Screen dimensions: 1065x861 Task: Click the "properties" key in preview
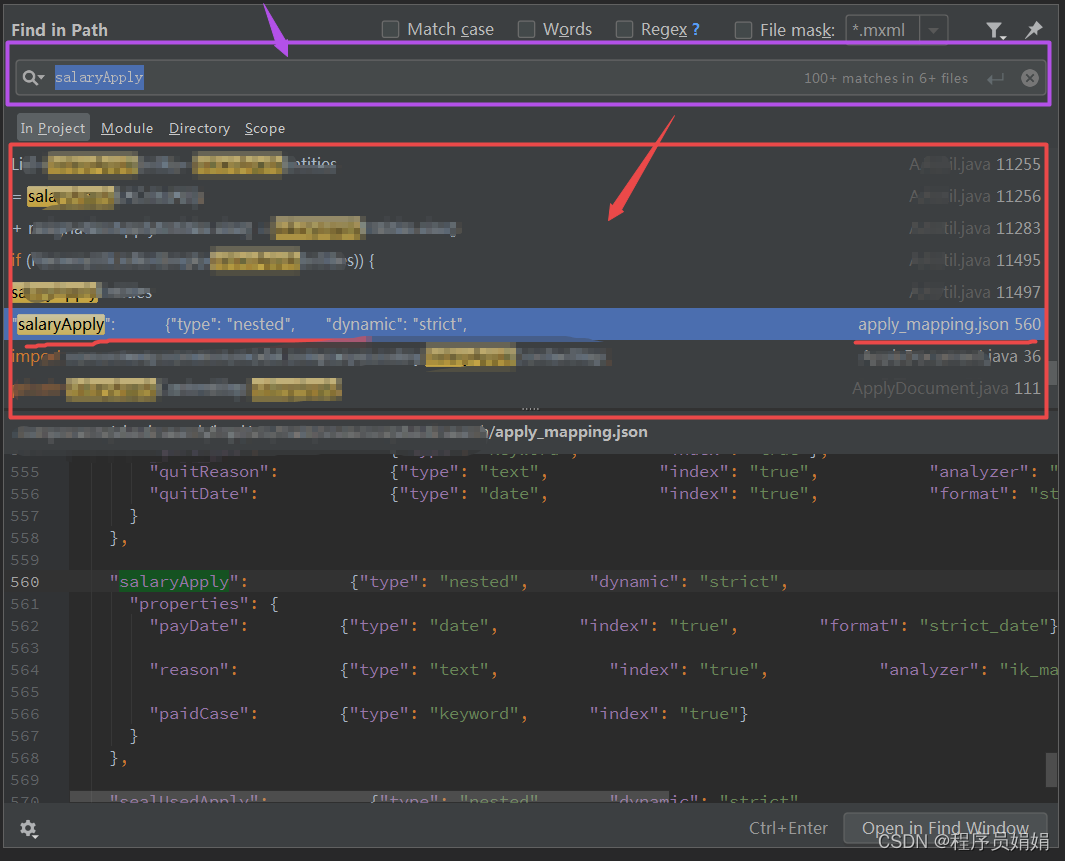pyautogui.click(x=189, y=604)
